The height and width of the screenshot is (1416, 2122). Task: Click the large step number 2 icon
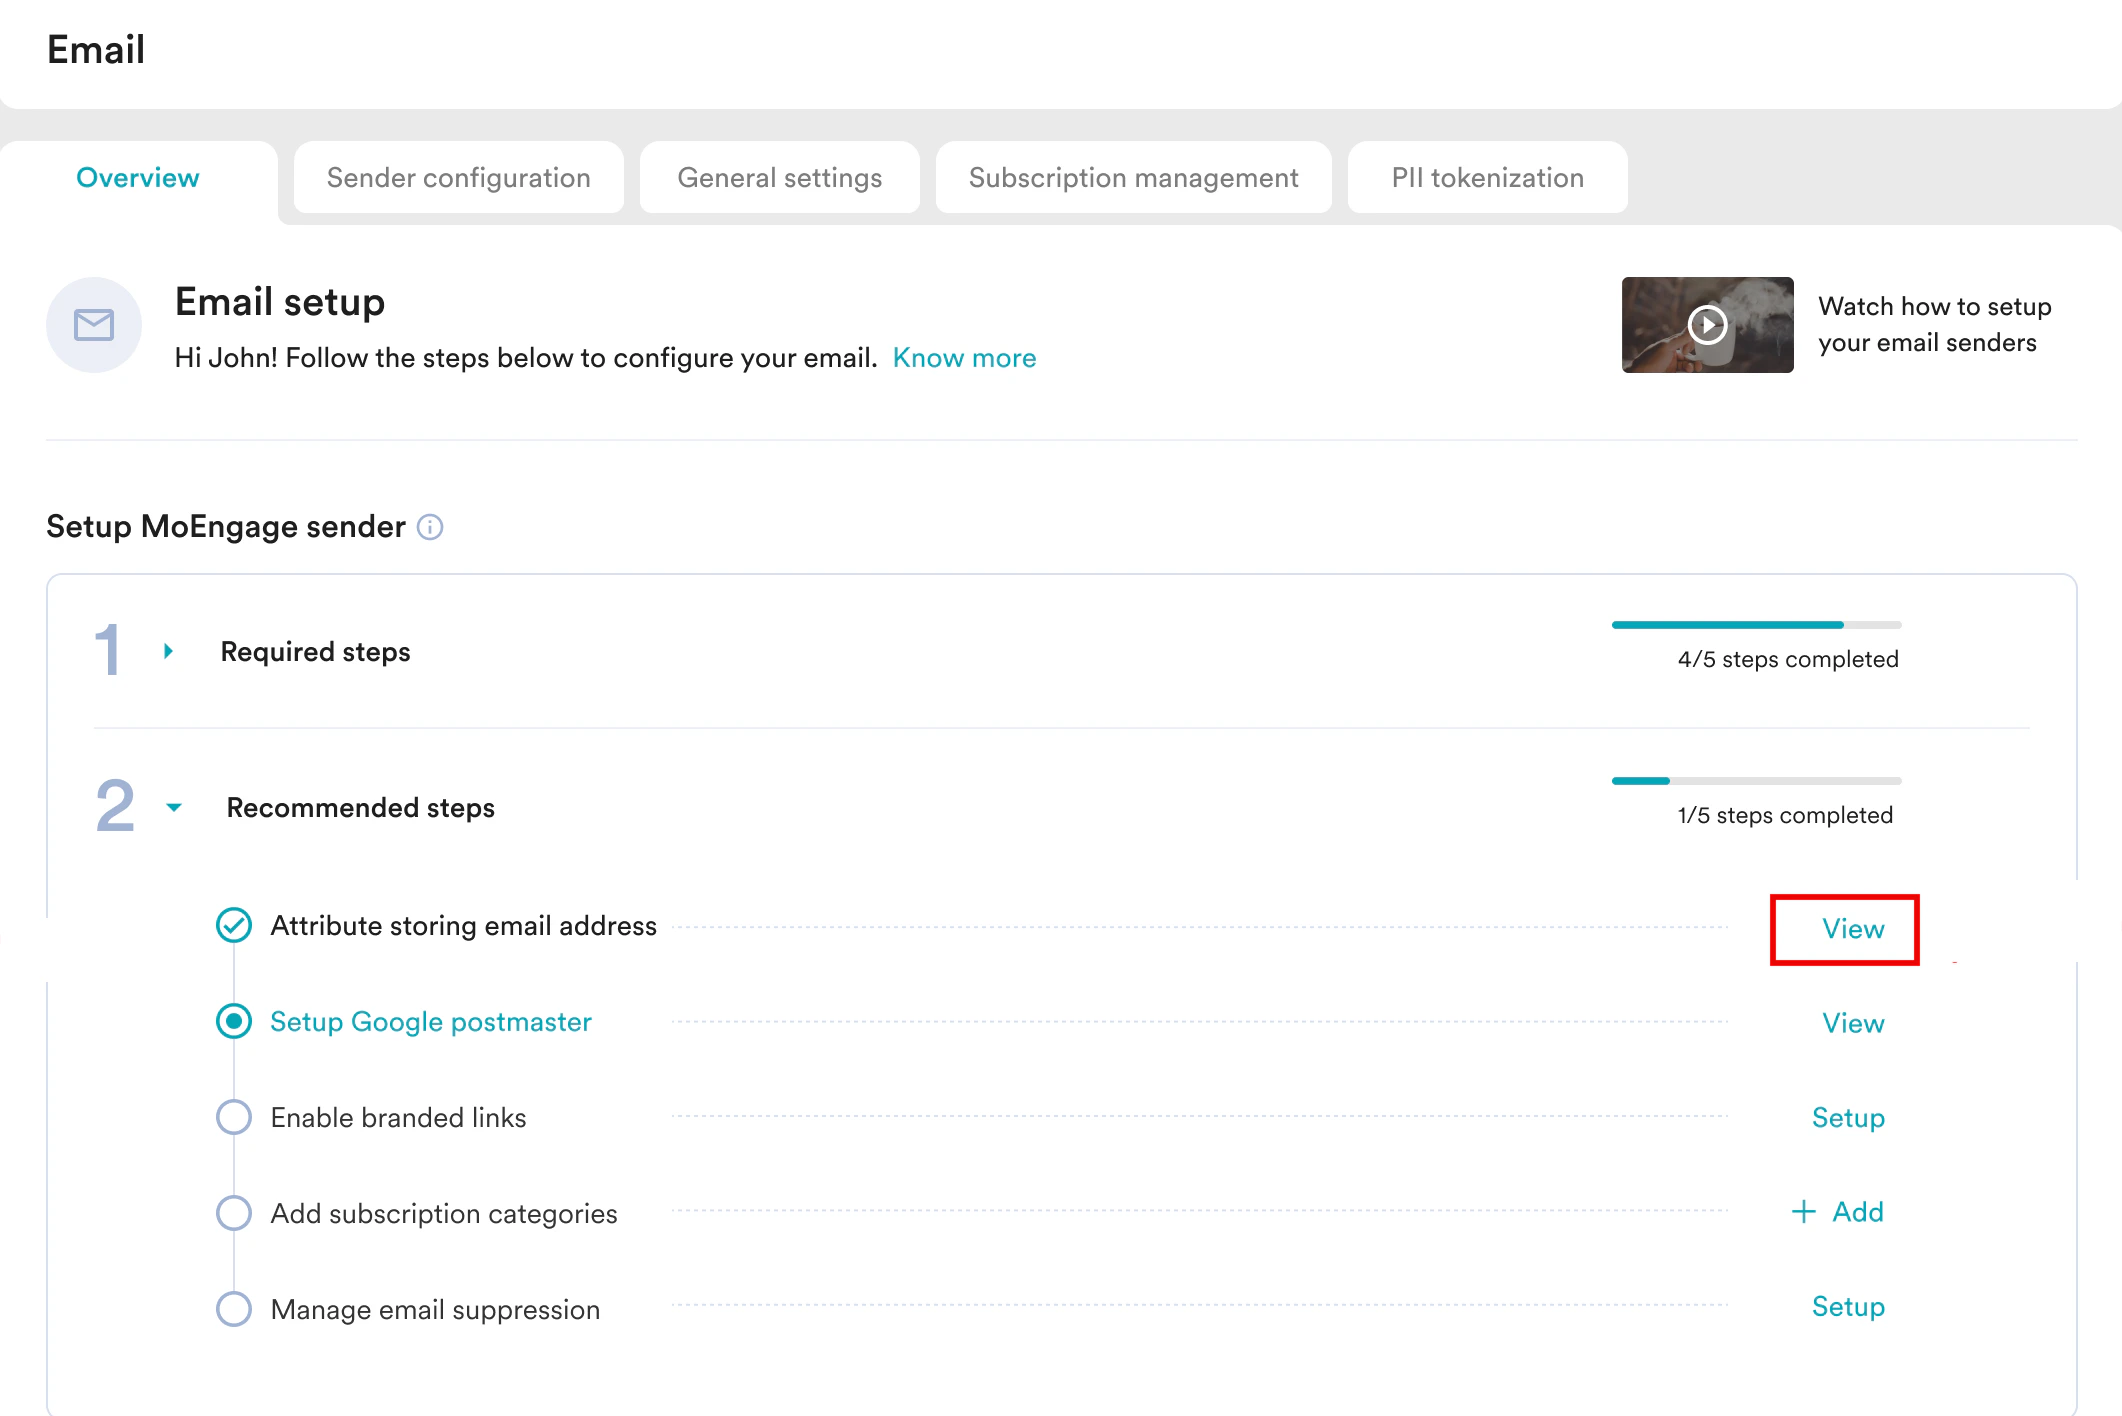tap(115, 806)
